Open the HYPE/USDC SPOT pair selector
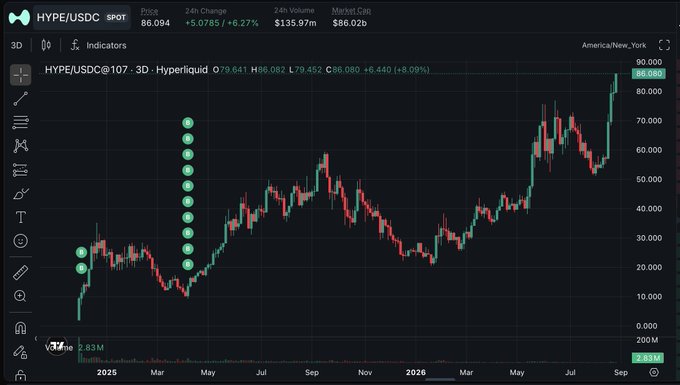680x385 pixels. coord(82,17)
